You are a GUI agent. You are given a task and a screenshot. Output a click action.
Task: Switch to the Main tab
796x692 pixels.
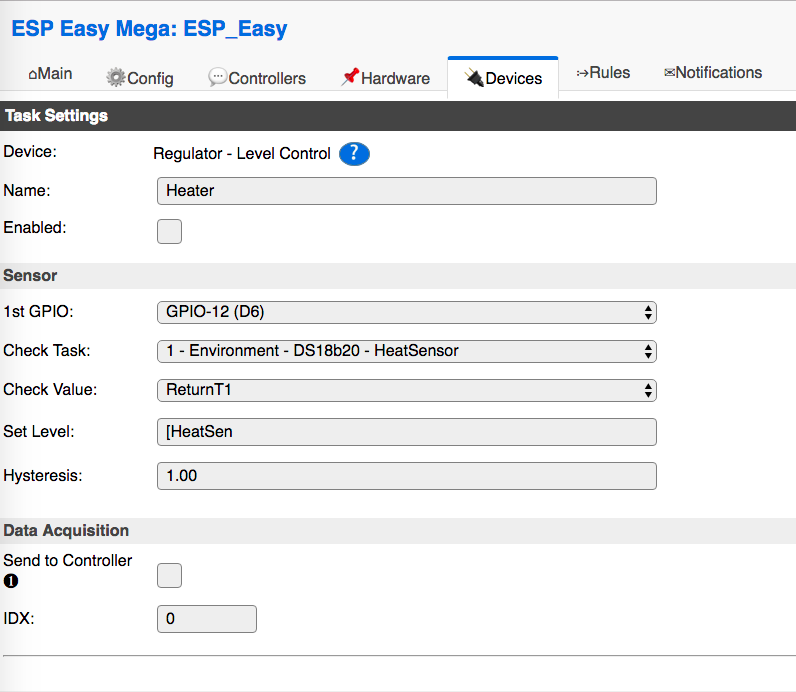[50, 74]
